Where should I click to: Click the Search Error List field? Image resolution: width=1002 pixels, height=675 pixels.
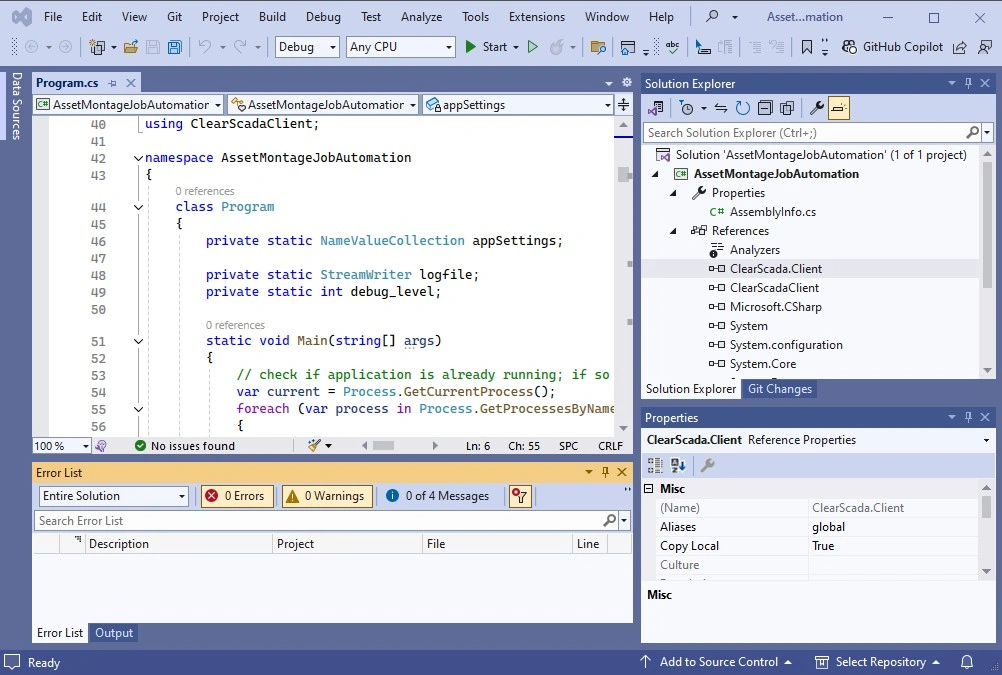[320, 521]
